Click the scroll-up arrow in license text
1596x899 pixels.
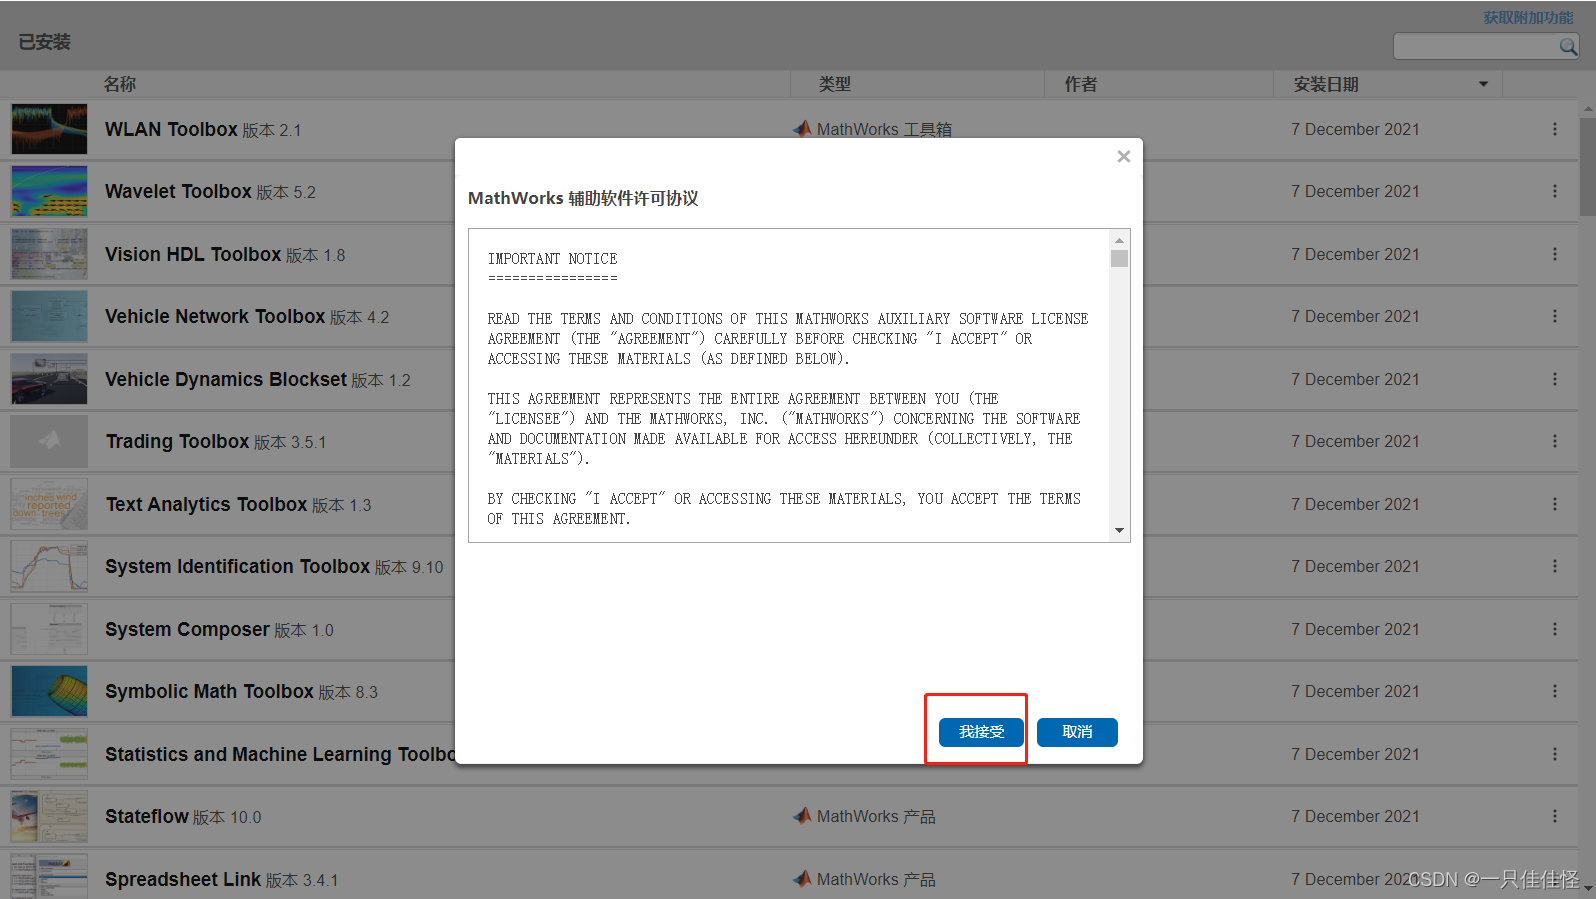pos(1119,240)
